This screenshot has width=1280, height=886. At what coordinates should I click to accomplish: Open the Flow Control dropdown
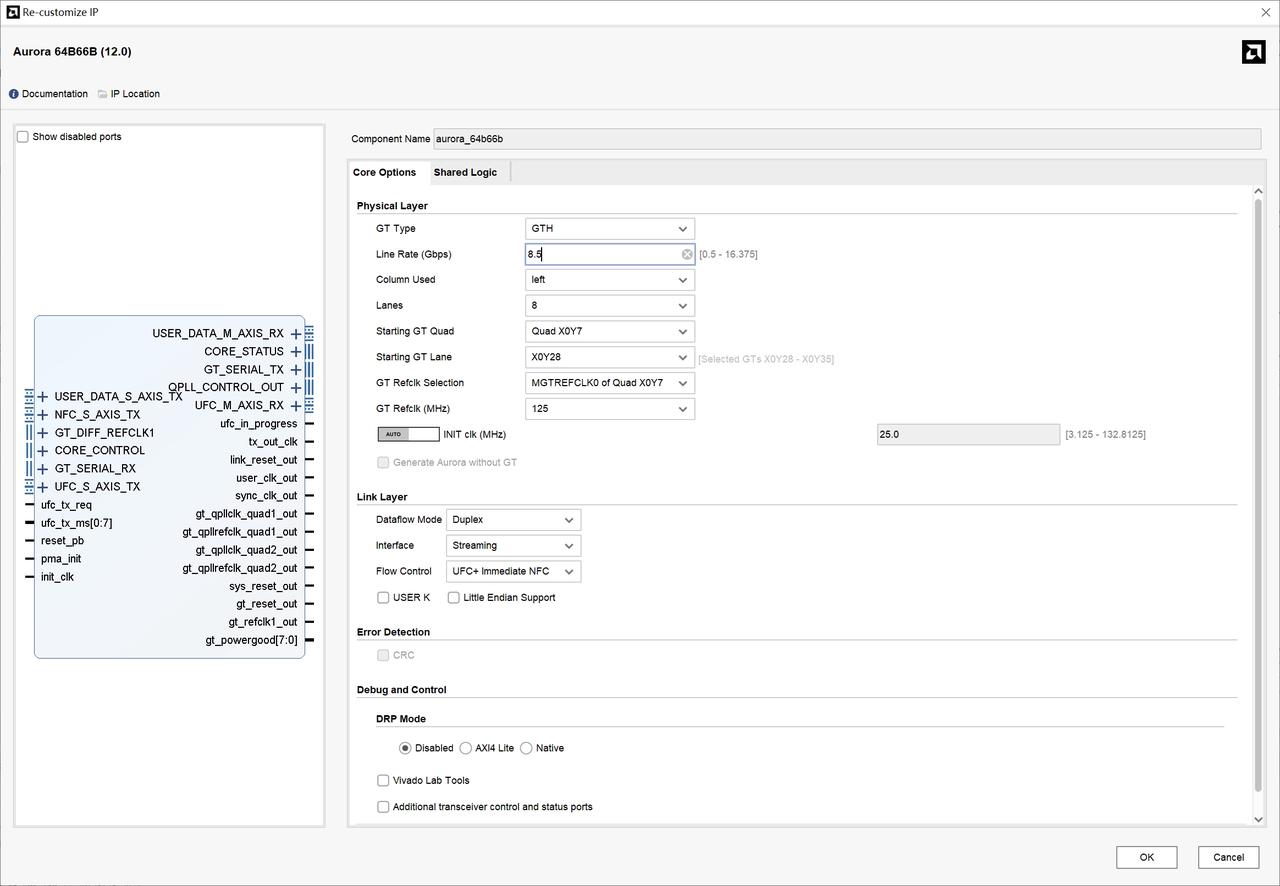[x=513, y=572]
